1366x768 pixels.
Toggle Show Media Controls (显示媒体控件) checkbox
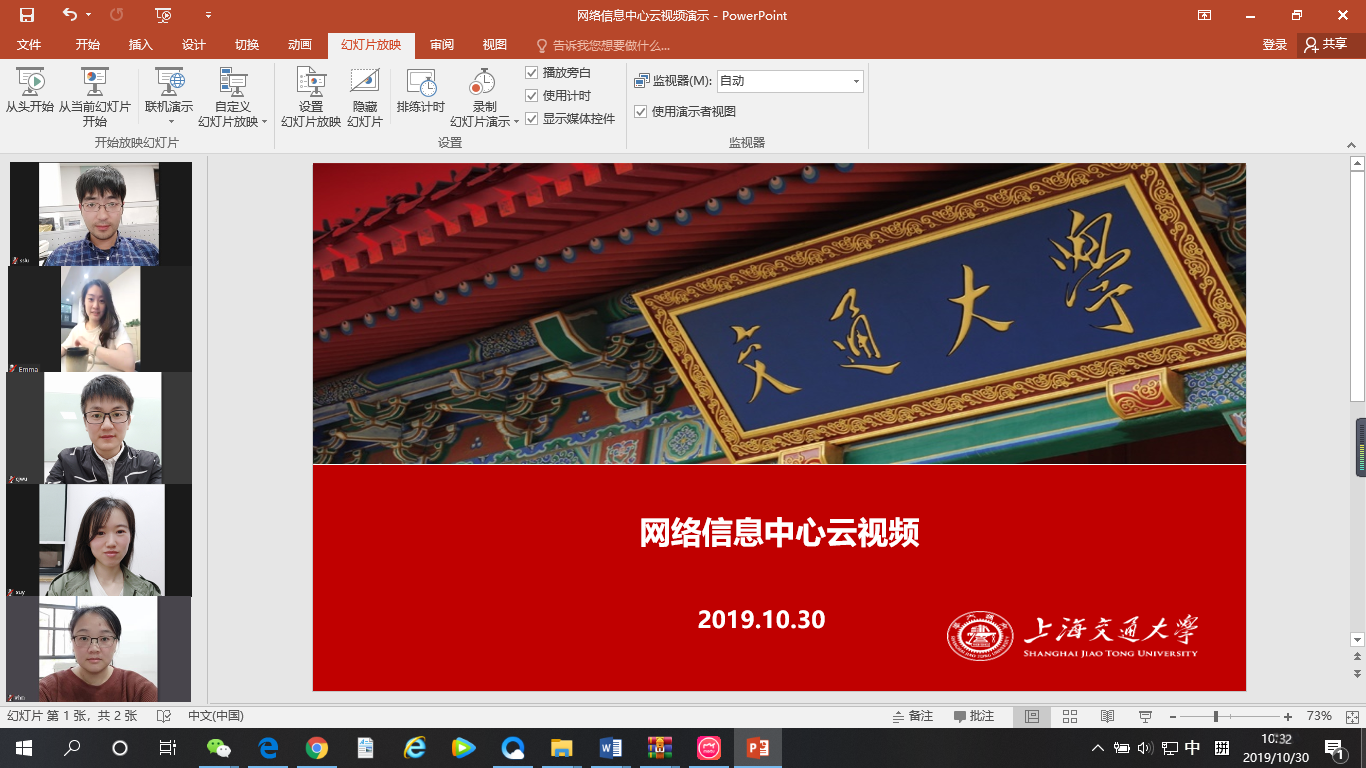tap(532, 118)
